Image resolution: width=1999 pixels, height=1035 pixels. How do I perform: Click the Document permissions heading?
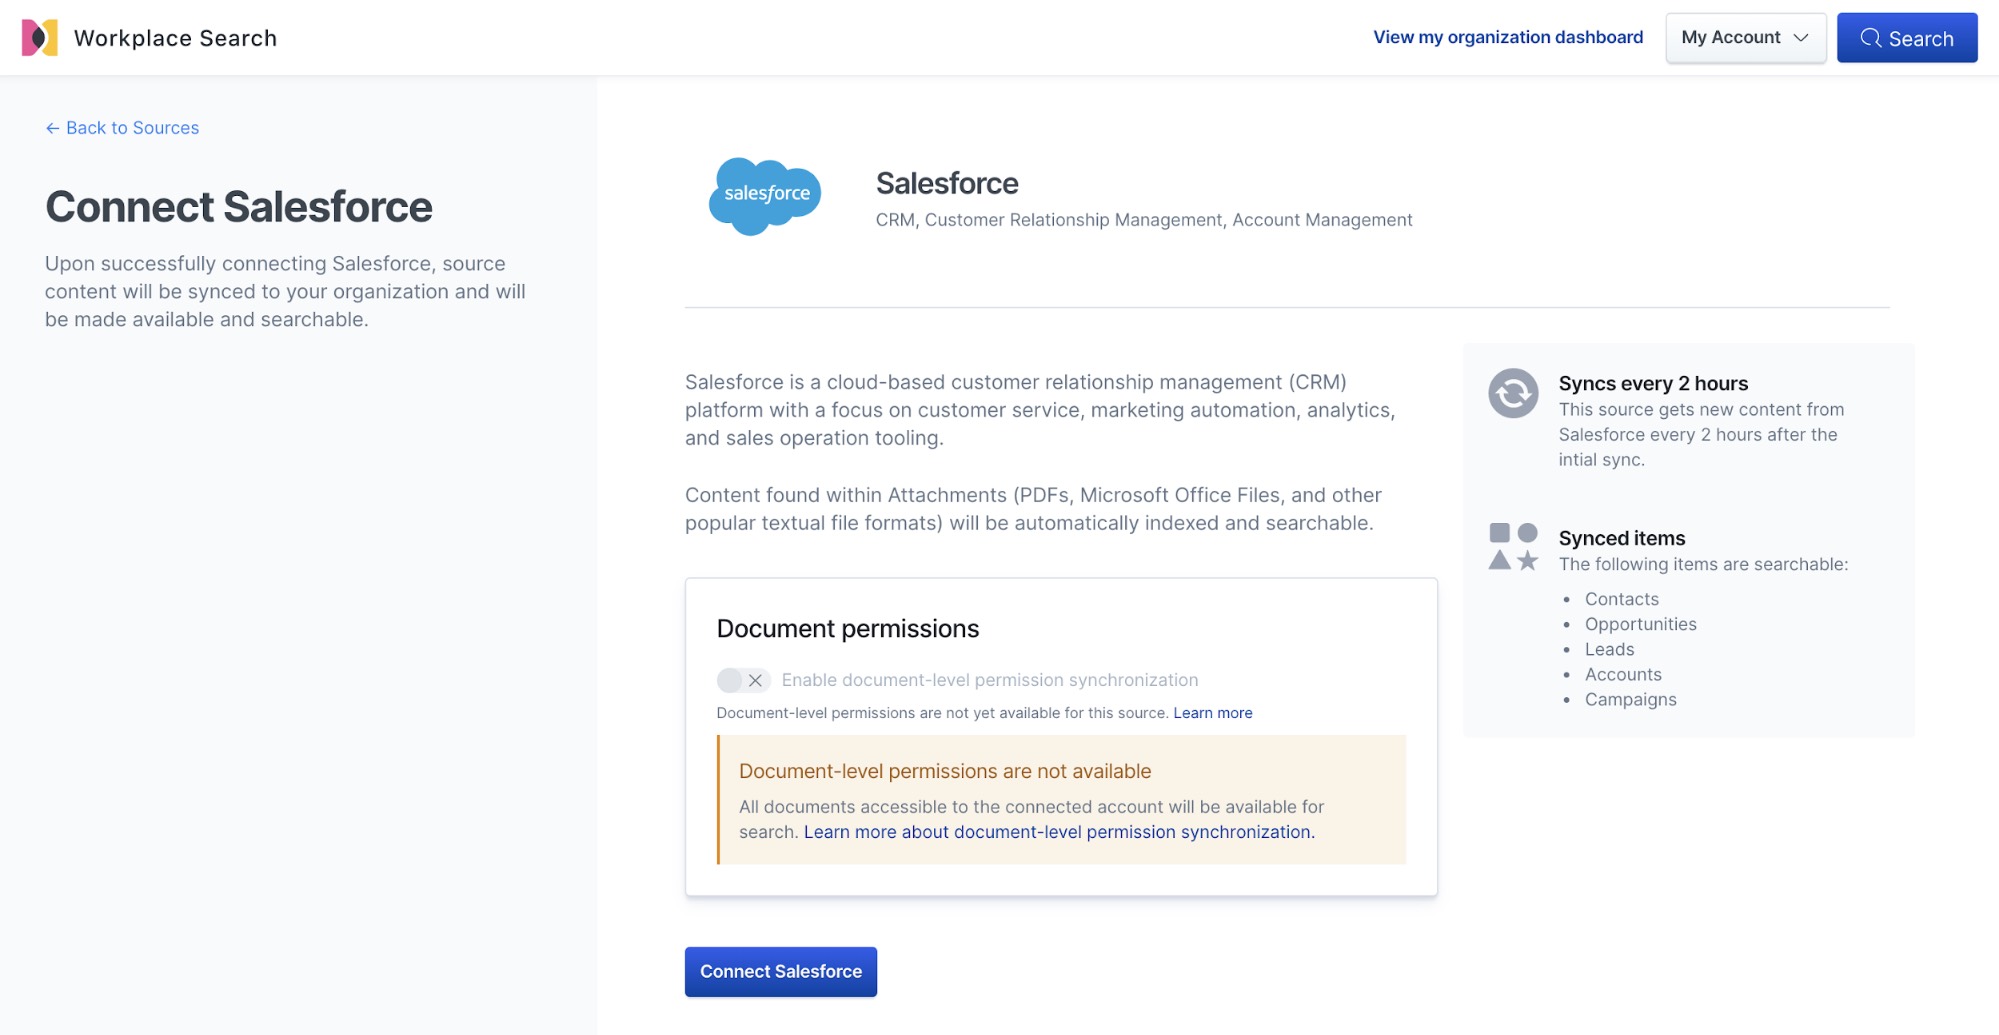[847, 628]
